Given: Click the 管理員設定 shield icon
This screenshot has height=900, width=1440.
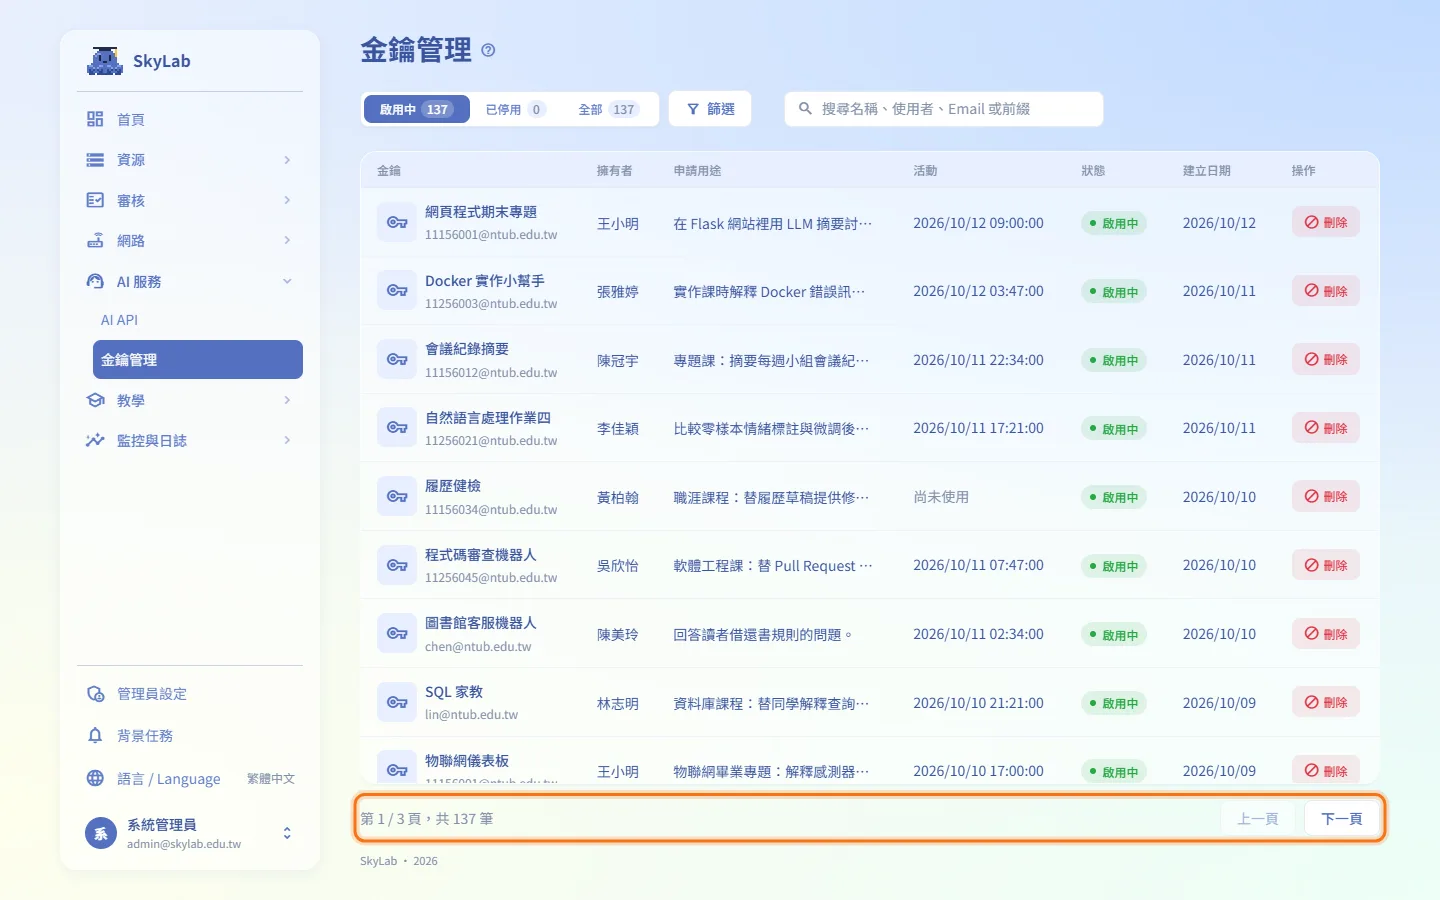Looking at the screenshot, I should click(x=95, y=694).
